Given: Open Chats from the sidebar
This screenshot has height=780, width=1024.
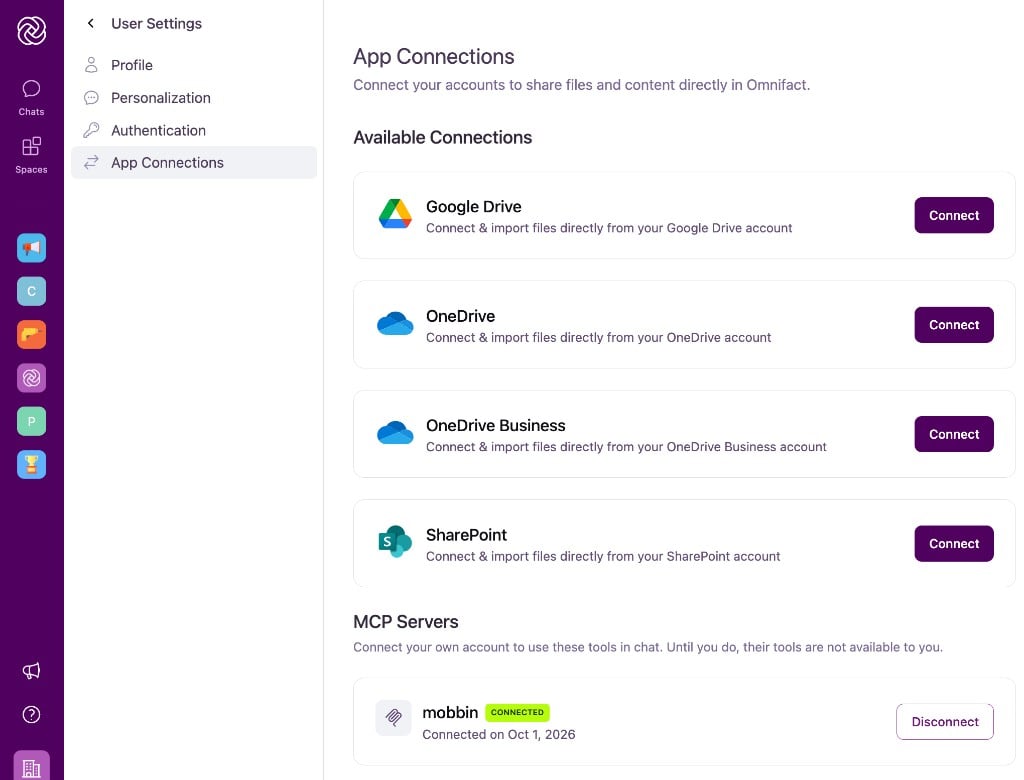Looking at the screenshot, I should pyautogui.click(x=31, y=98).
